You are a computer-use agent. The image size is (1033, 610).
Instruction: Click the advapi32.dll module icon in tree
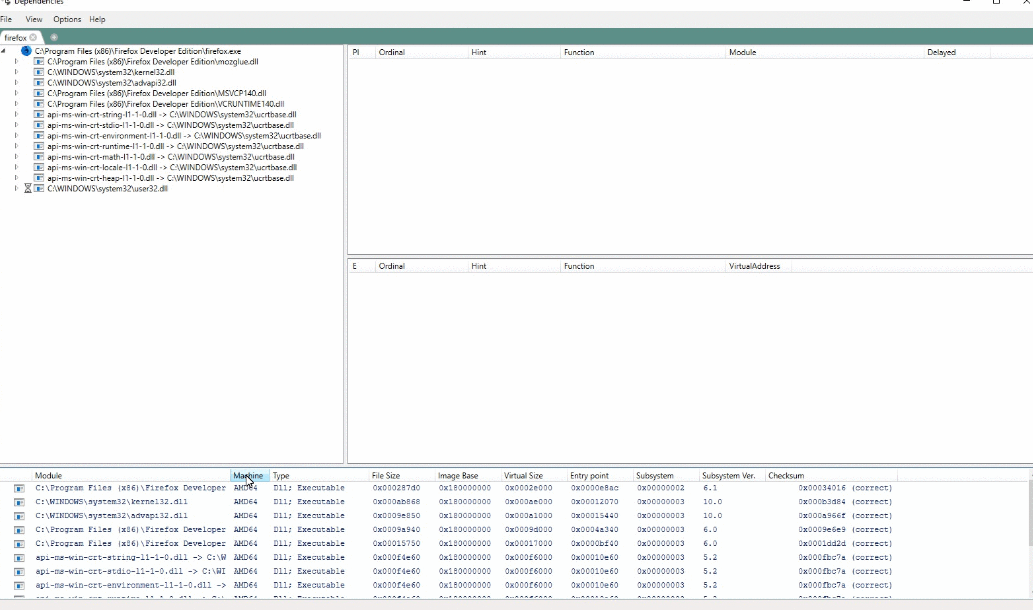coord(39,82)
